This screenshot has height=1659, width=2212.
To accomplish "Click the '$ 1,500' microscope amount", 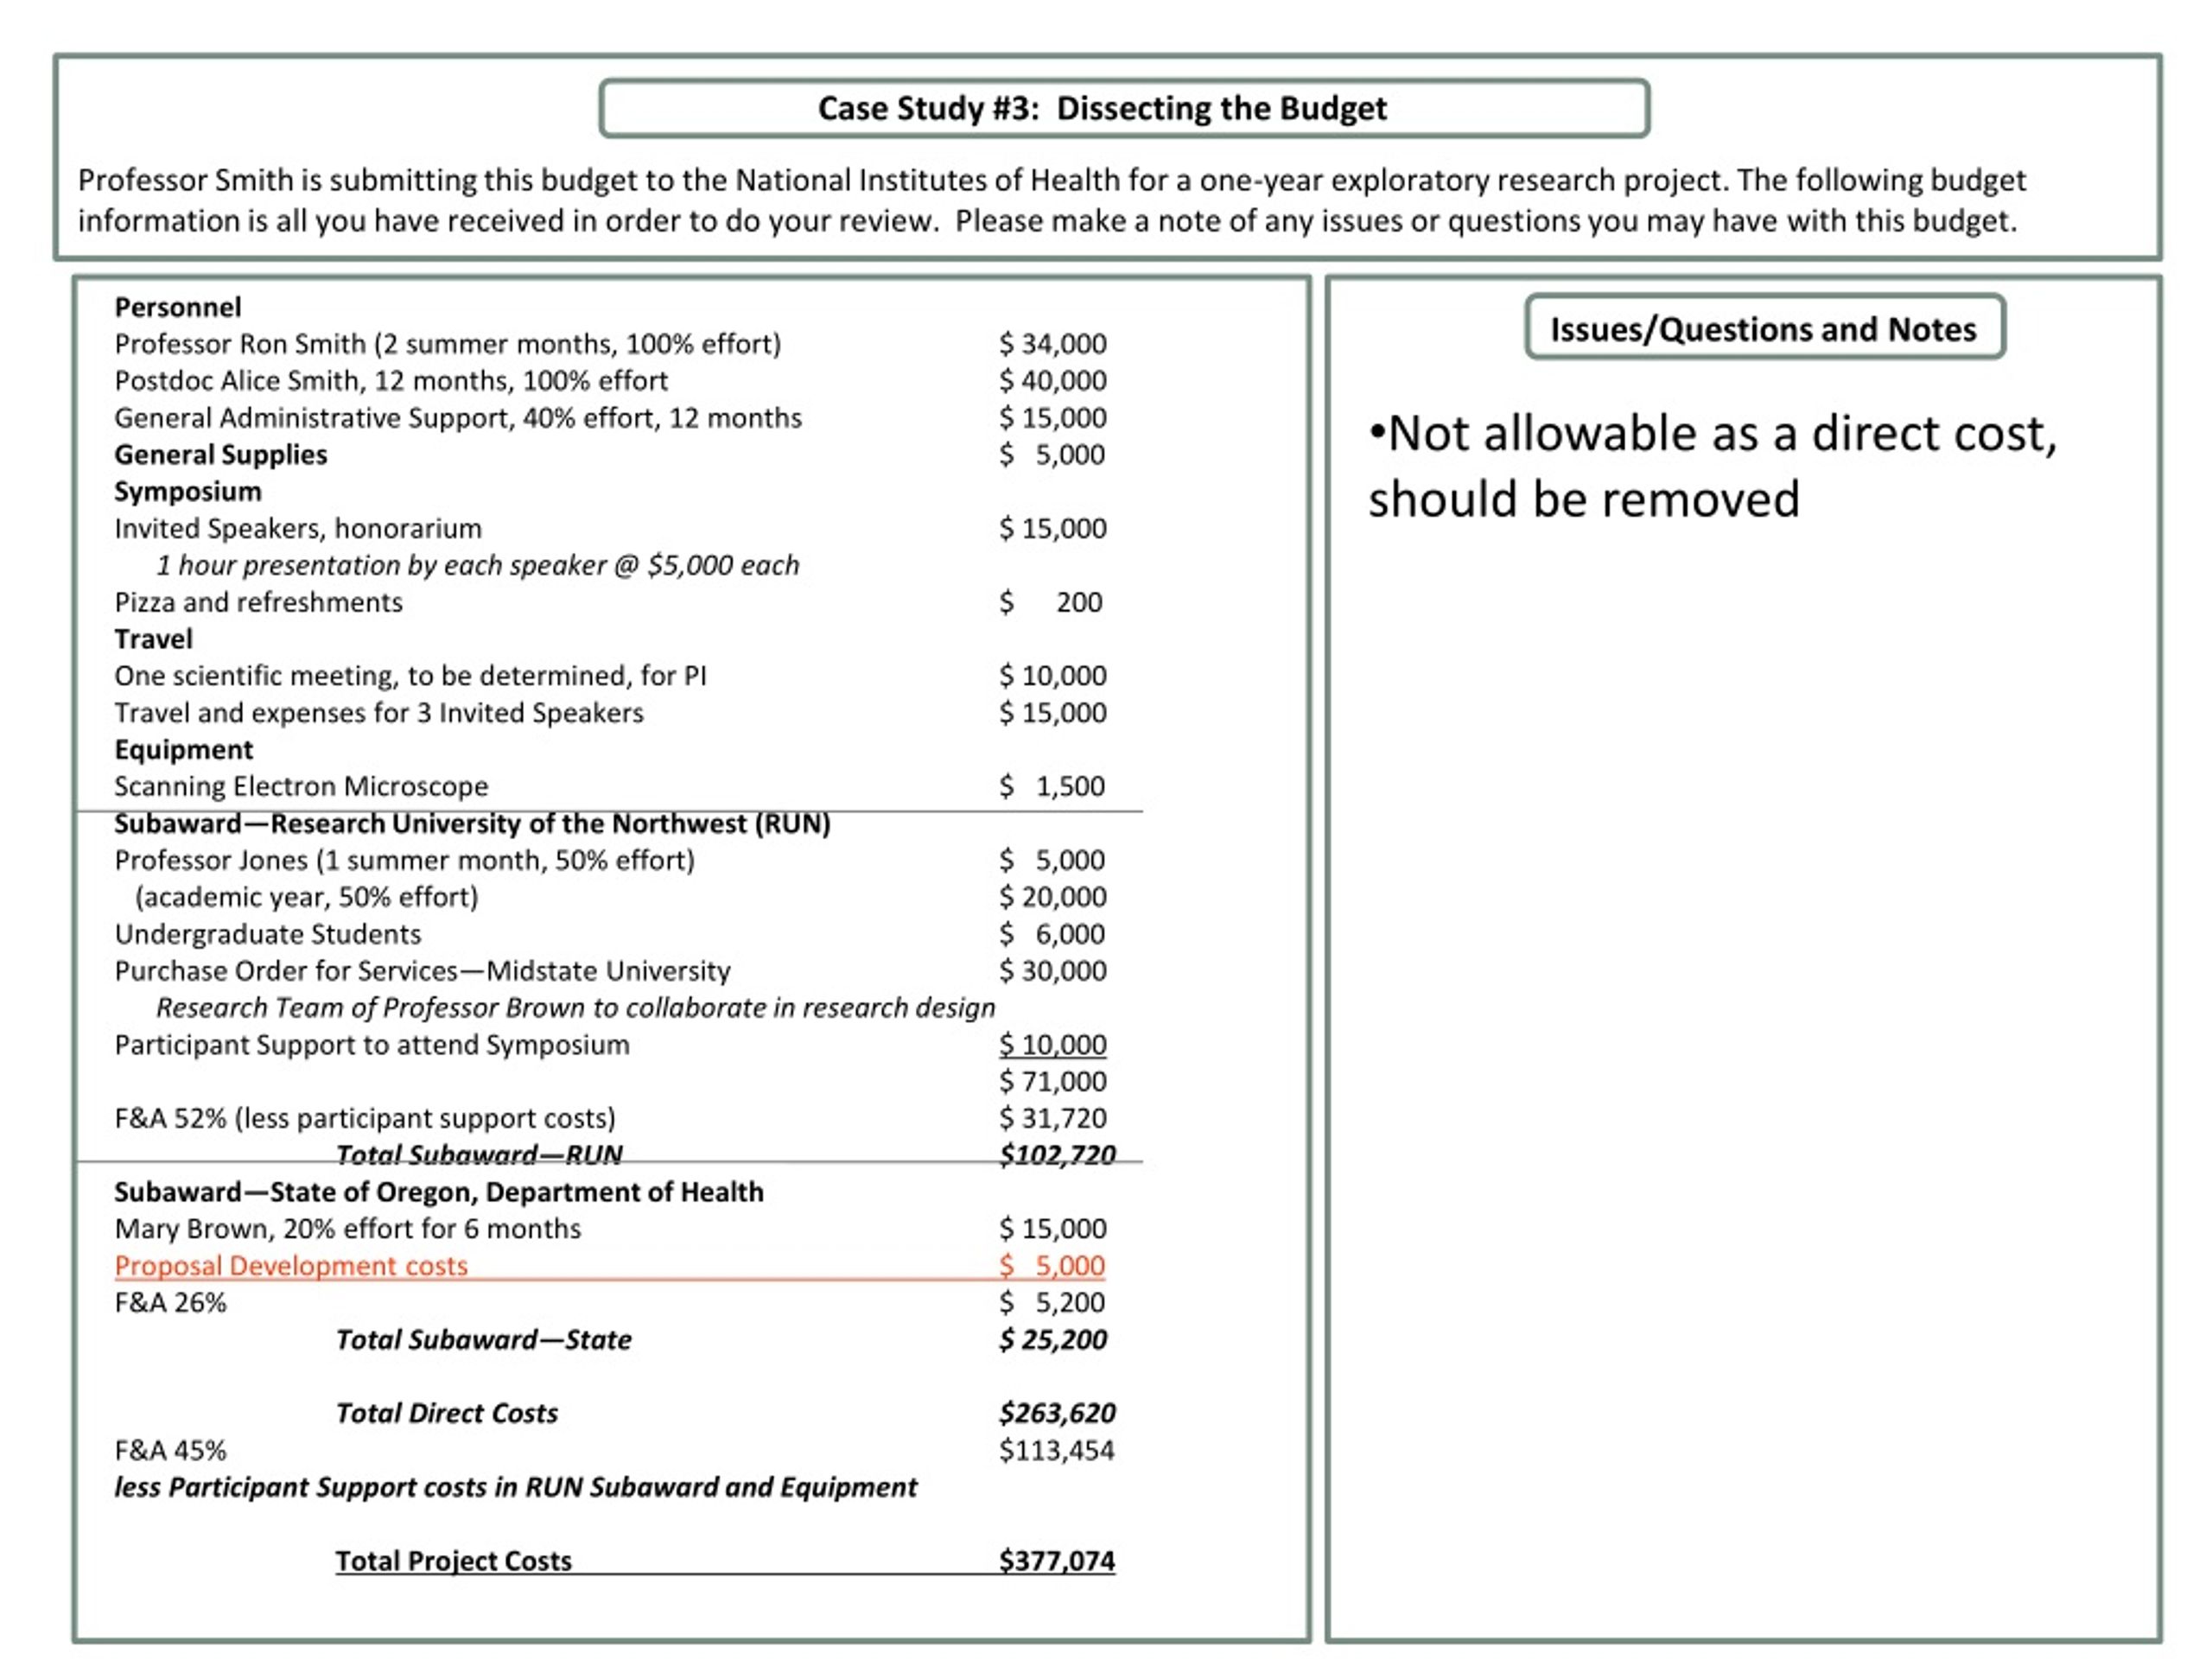I will (x=1052, y=787).
